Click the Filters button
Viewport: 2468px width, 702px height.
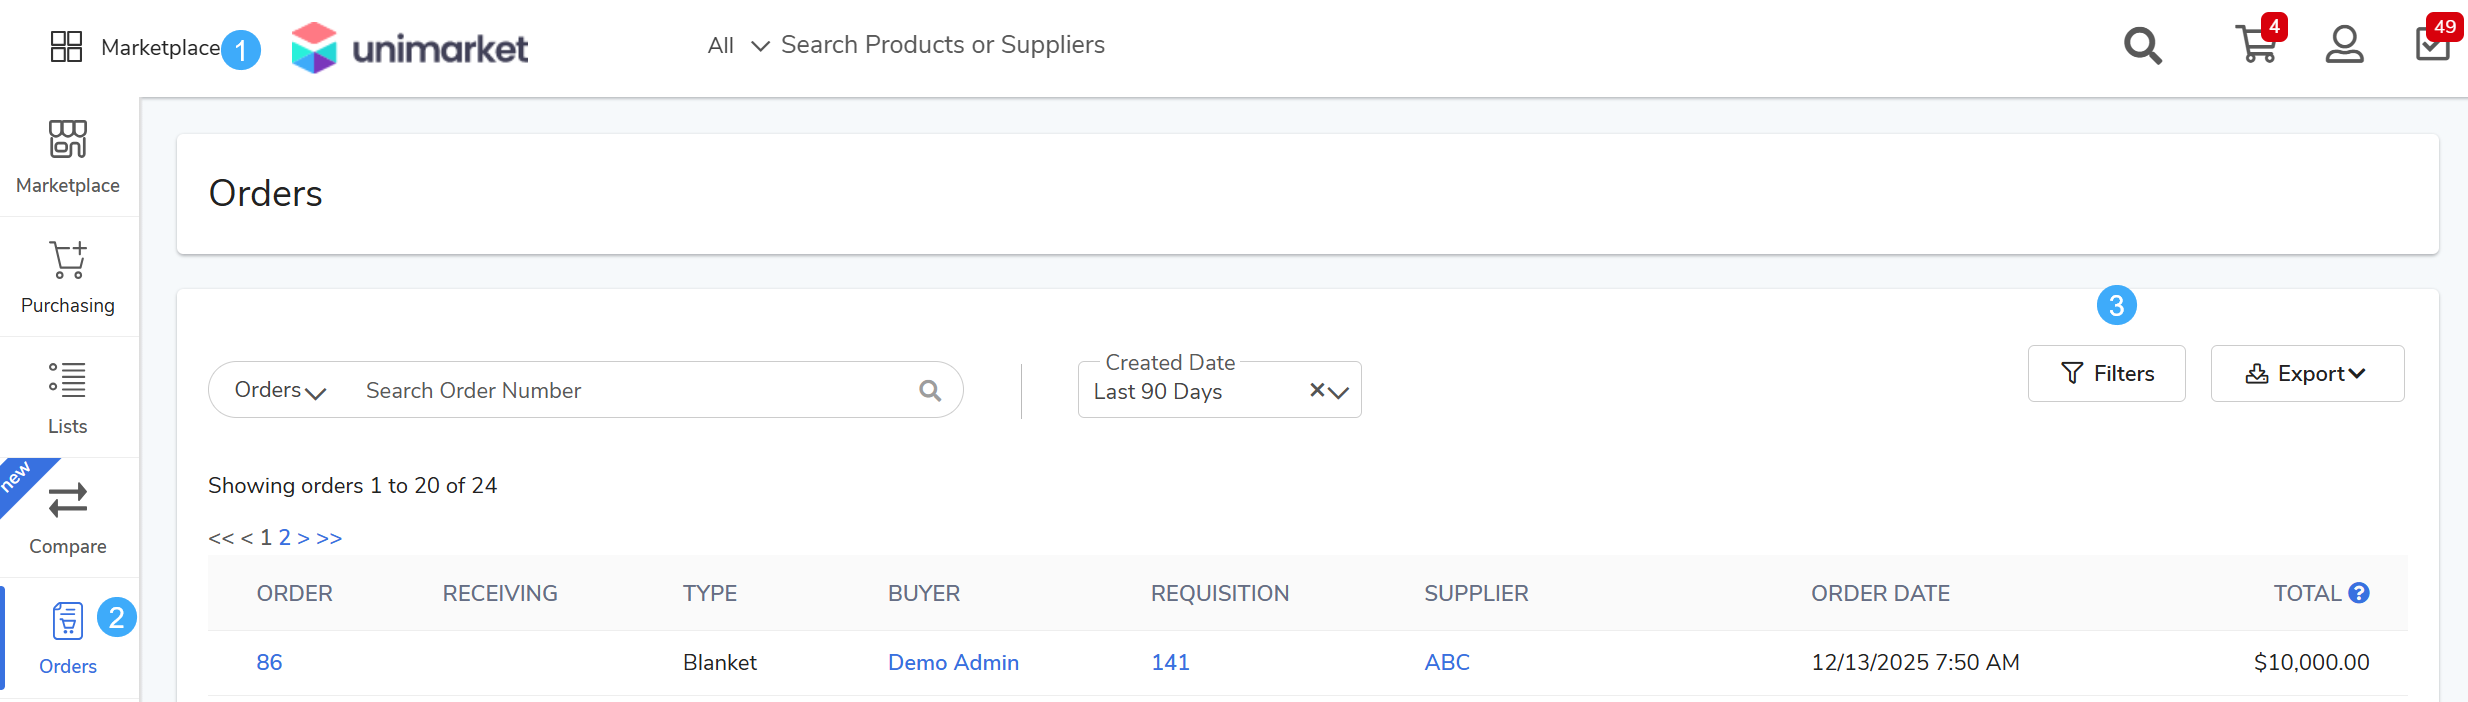2106,374
